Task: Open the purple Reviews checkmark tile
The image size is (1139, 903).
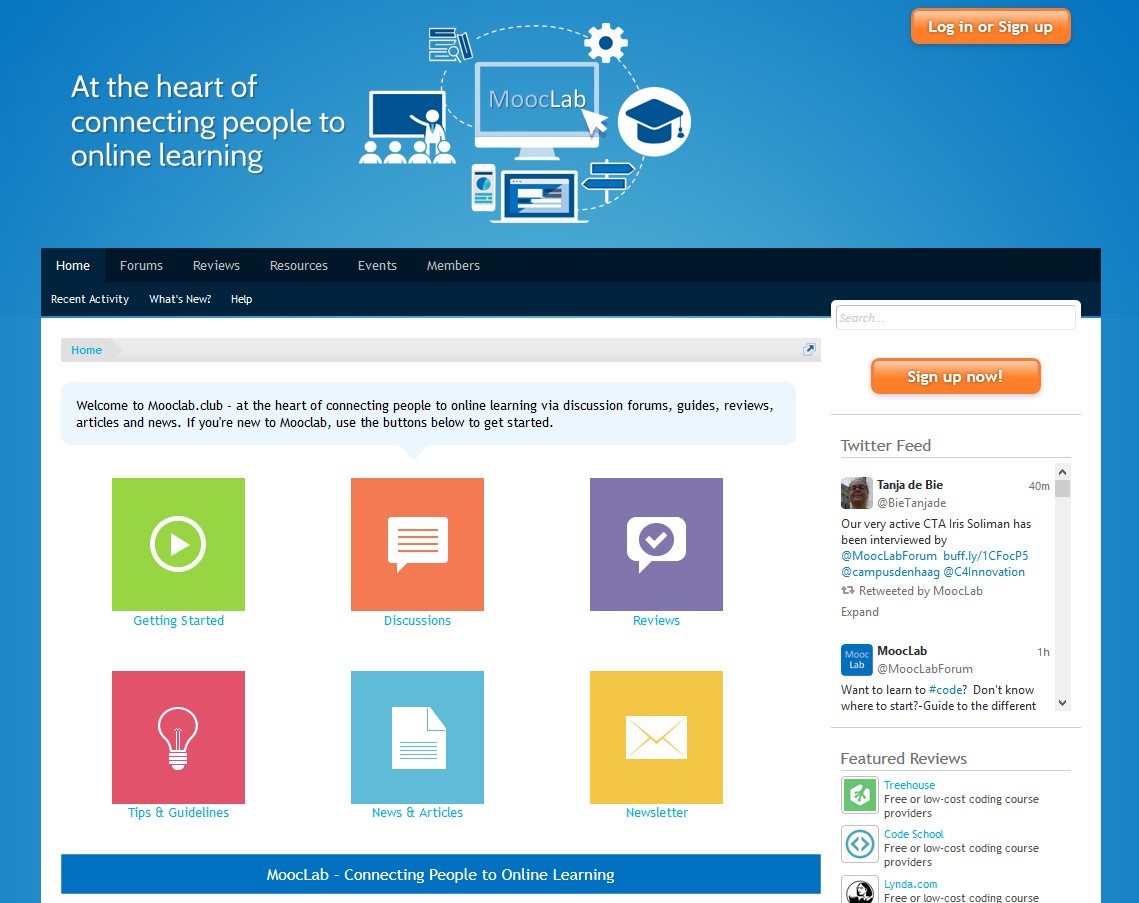Action: click(656, 544)
